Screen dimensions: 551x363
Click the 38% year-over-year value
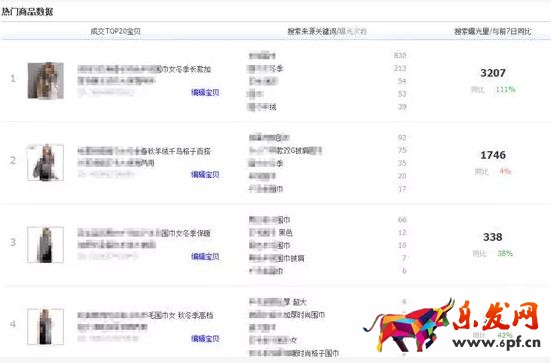505,253
